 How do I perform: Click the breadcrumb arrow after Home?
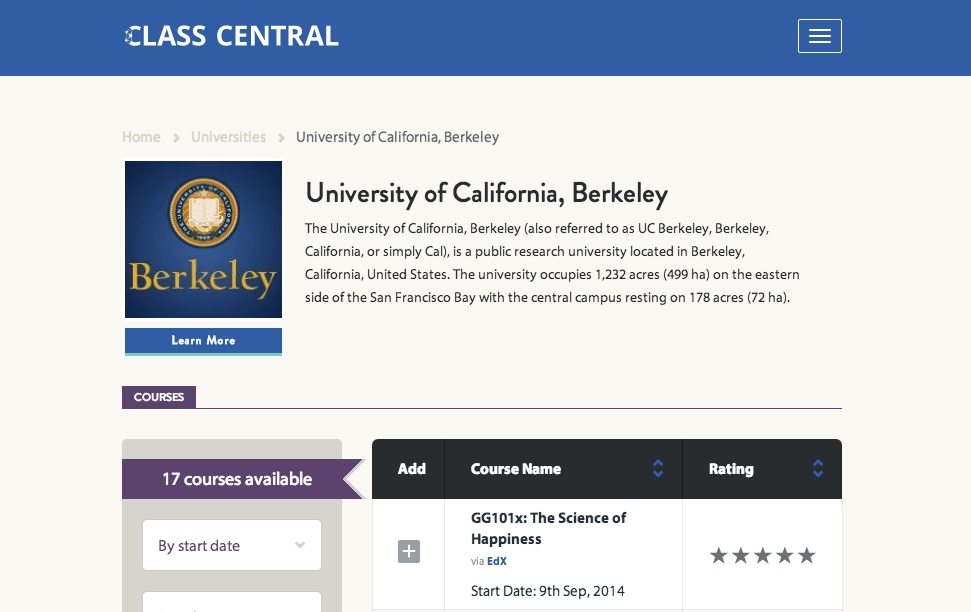(x=175, y=137)
